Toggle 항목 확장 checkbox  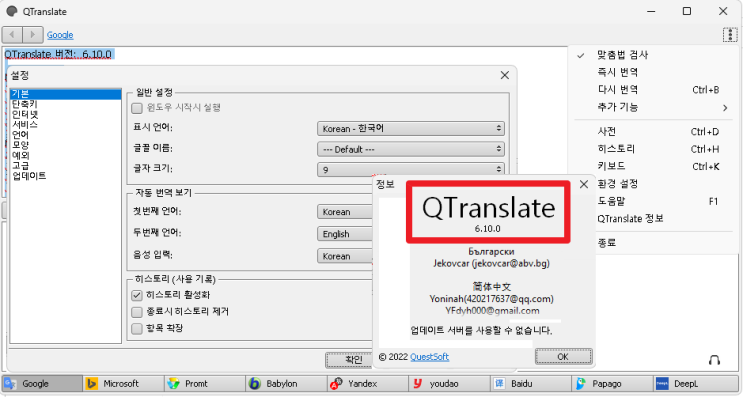coord(137,328)
